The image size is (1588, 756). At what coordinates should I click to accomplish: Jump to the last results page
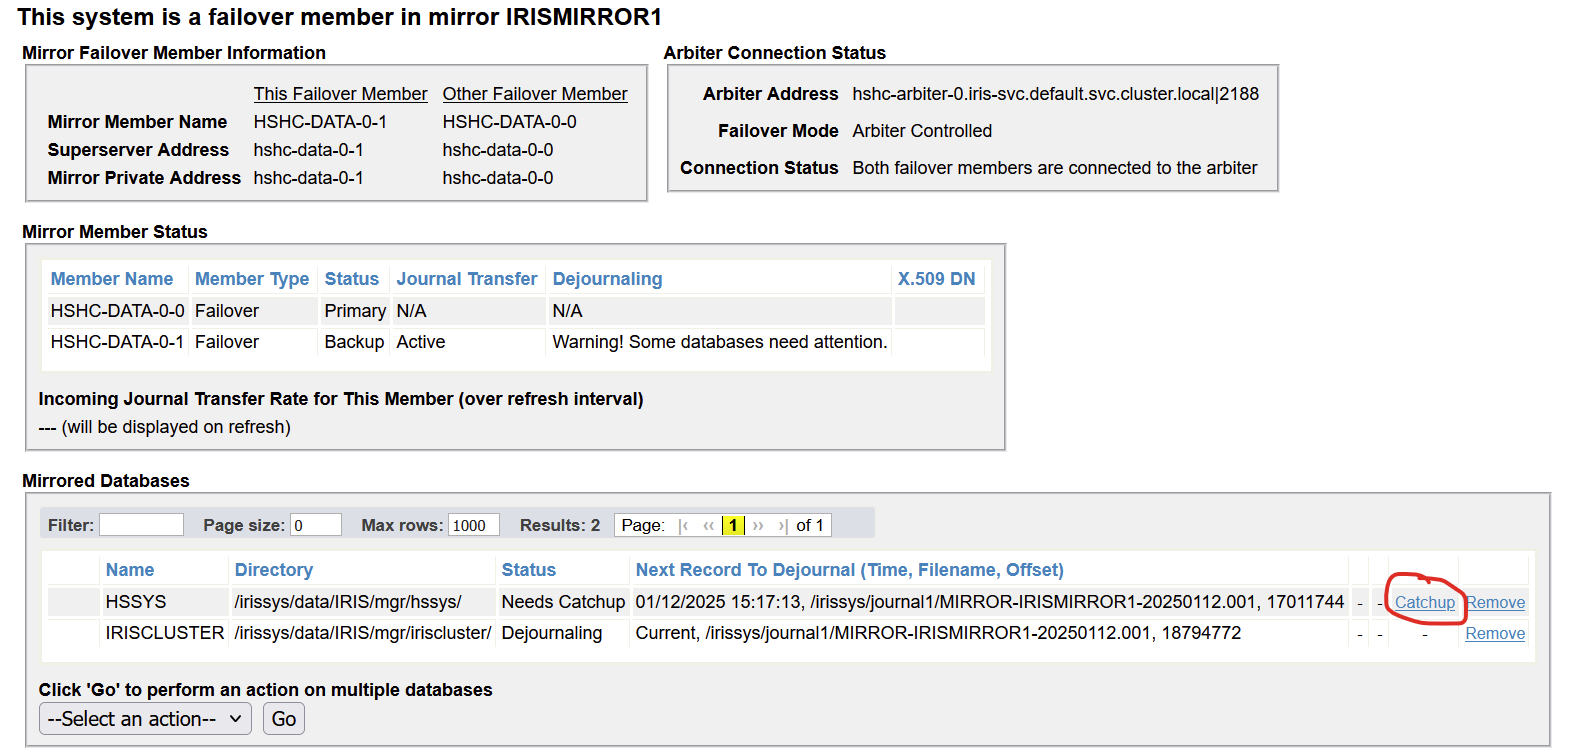[782, 526]
